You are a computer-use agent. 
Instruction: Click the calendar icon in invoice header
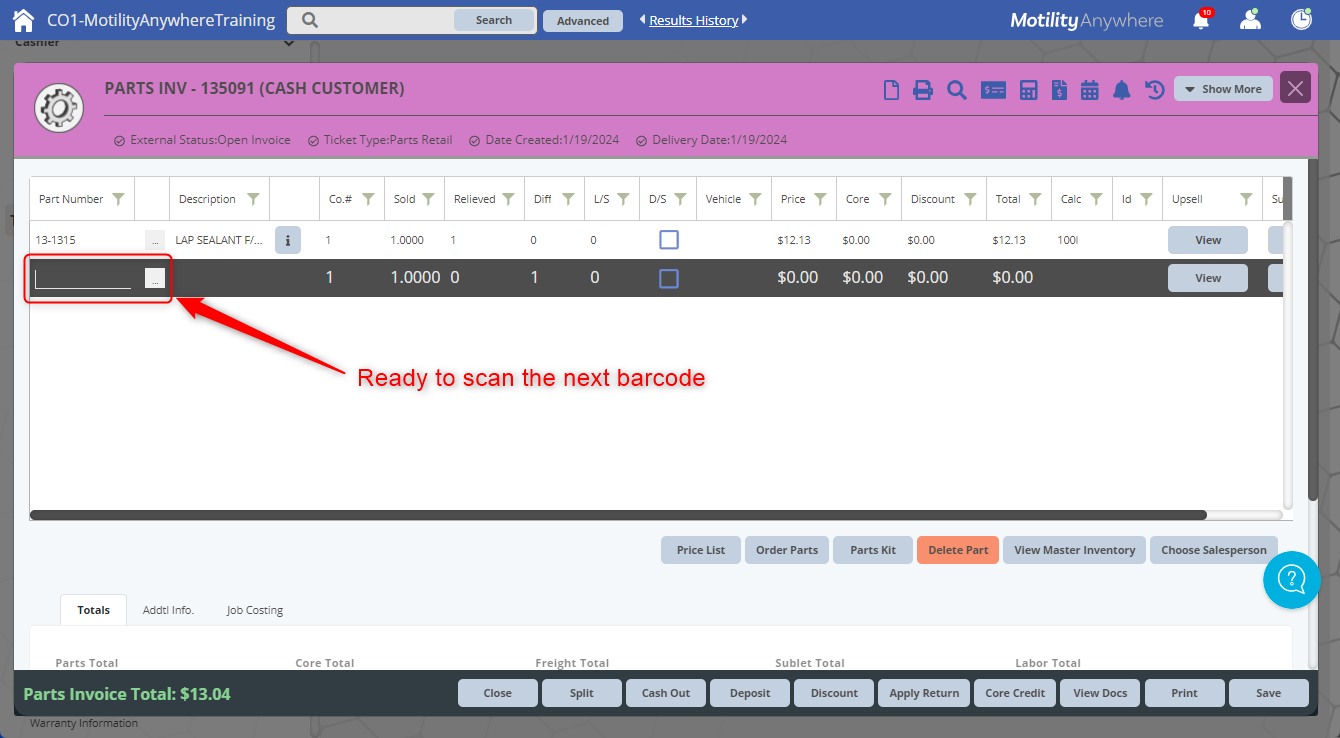click(1090, 90)
